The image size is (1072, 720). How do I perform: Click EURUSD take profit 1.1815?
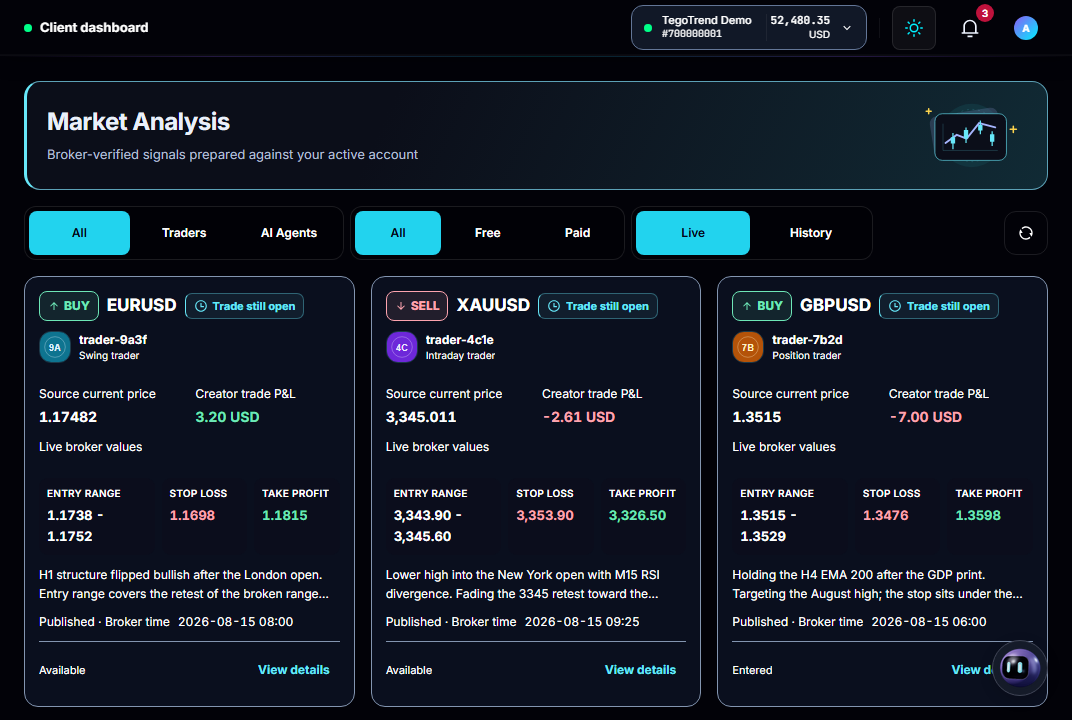pos(284,516)
